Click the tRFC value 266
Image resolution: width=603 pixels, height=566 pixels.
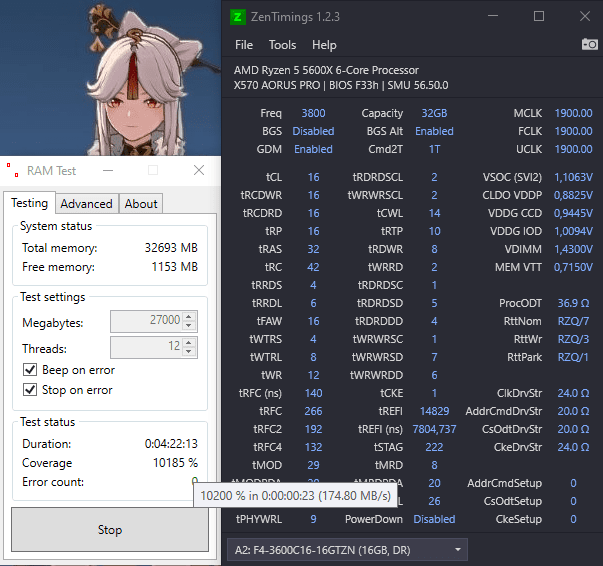[x=313, y=411]
